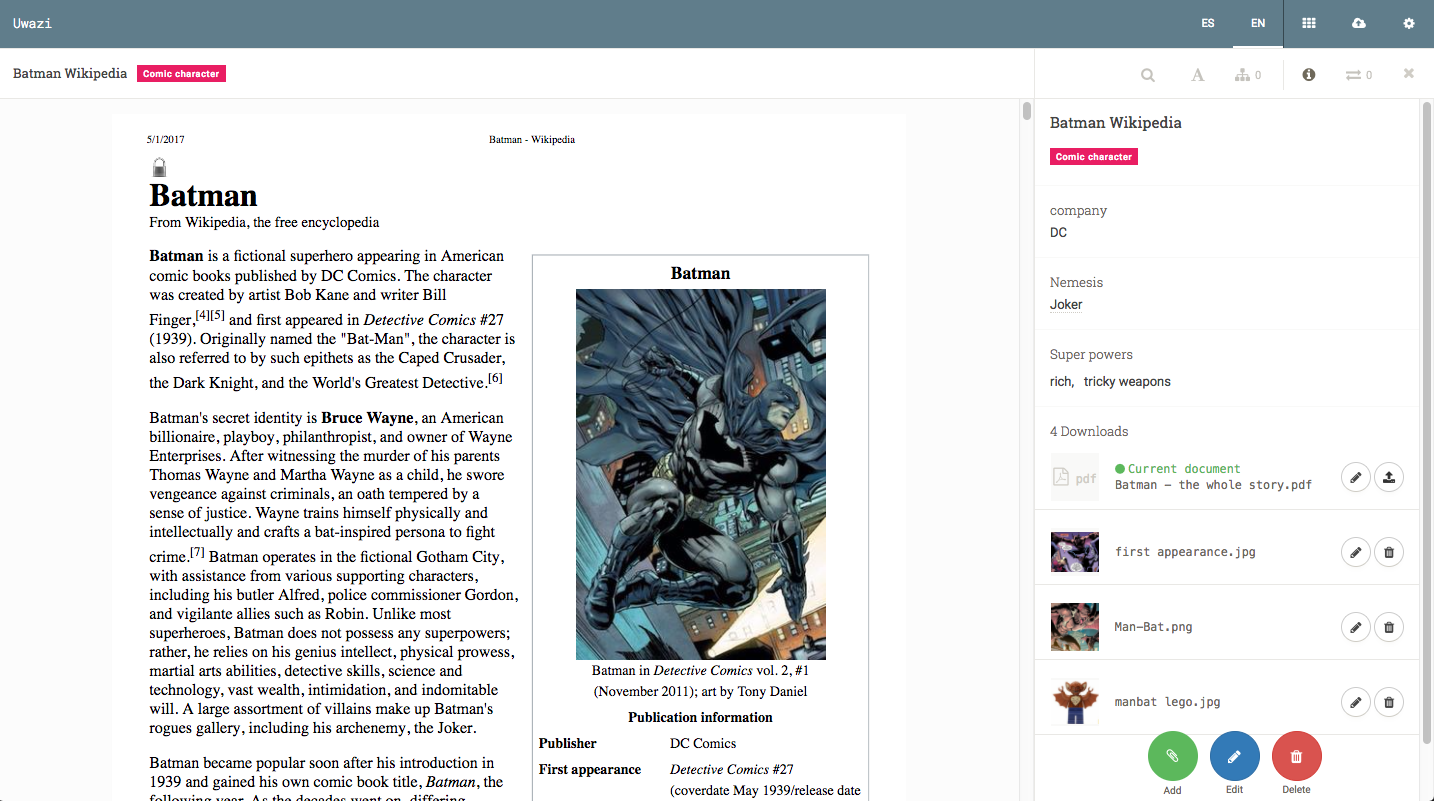This screenshot has height=801, width=1434.
Task: Close the side panel with X
Action: click(1409, 73)
